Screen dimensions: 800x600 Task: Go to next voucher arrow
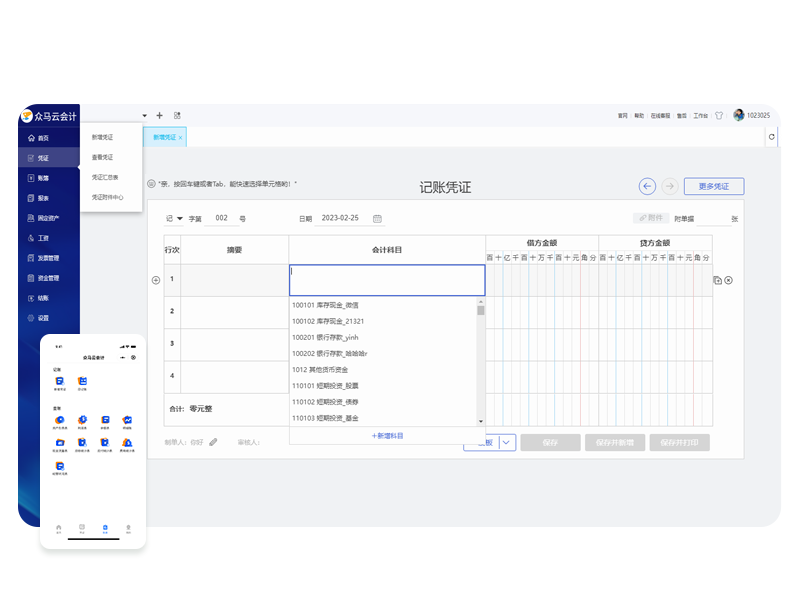[x=670, y=186]
